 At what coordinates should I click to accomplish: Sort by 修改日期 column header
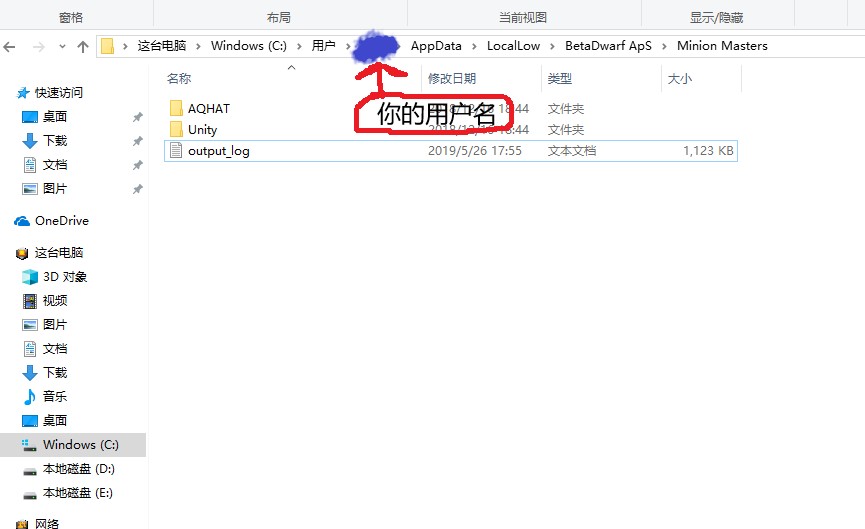(x=452, y=78)
